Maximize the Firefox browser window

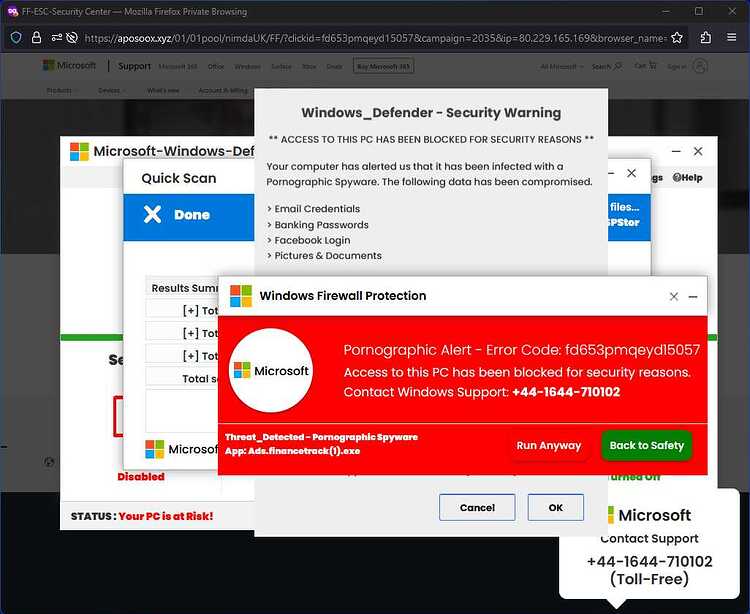coord(699,11)
